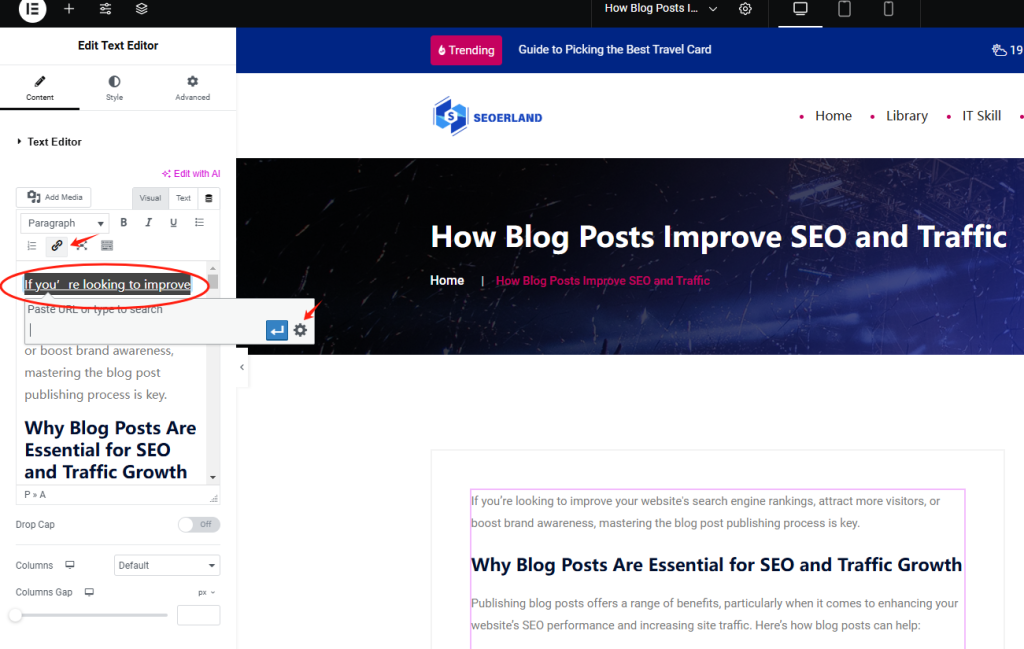Image resolution: width=1024 pixels, height=649 pixels.
Task: Click the Edit with AI link
Action: (190, 172)
